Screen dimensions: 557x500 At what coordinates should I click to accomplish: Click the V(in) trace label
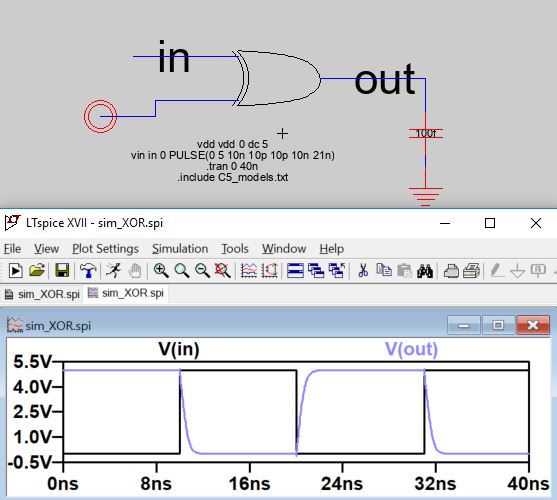coord(179,349)
